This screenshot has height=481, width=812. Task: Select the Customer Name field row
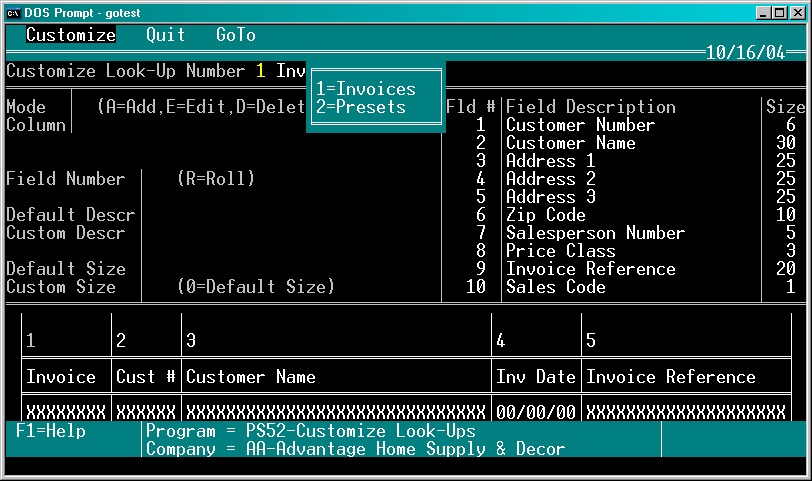[x=626, y=143]
